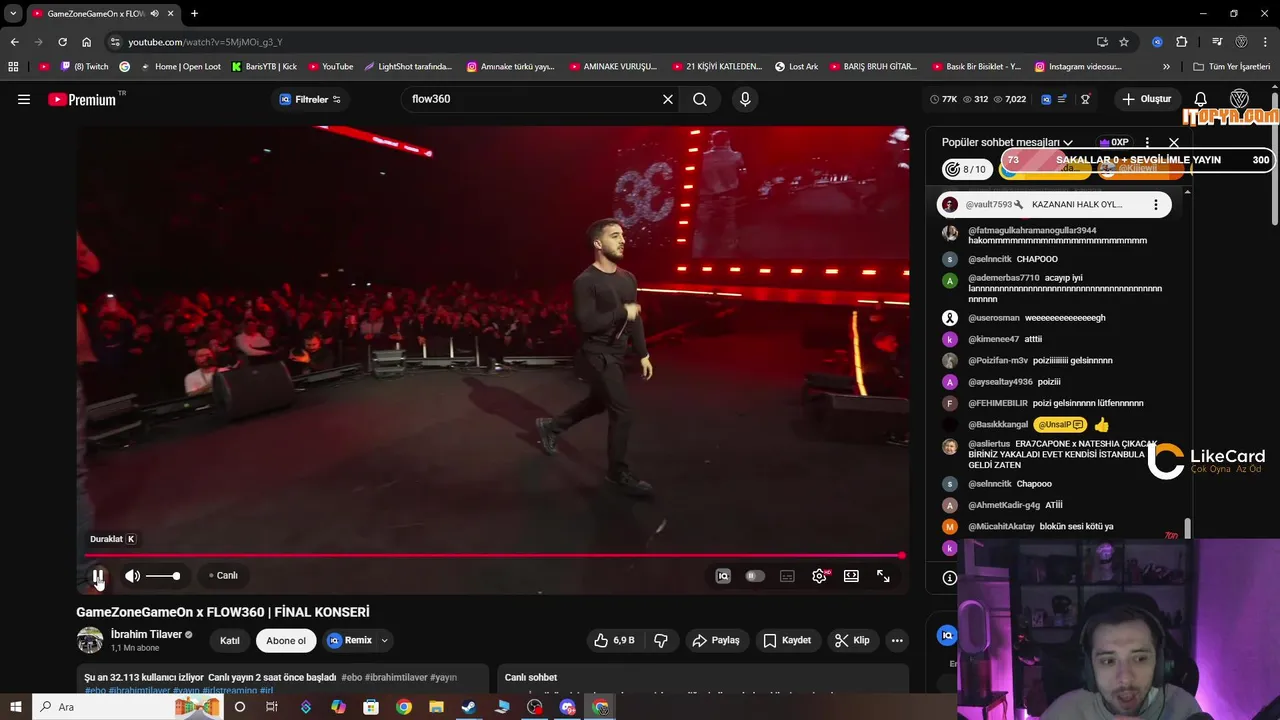1280x720 pixels.
Task: Click the #ebo hashtag in description
Action: 349,677
